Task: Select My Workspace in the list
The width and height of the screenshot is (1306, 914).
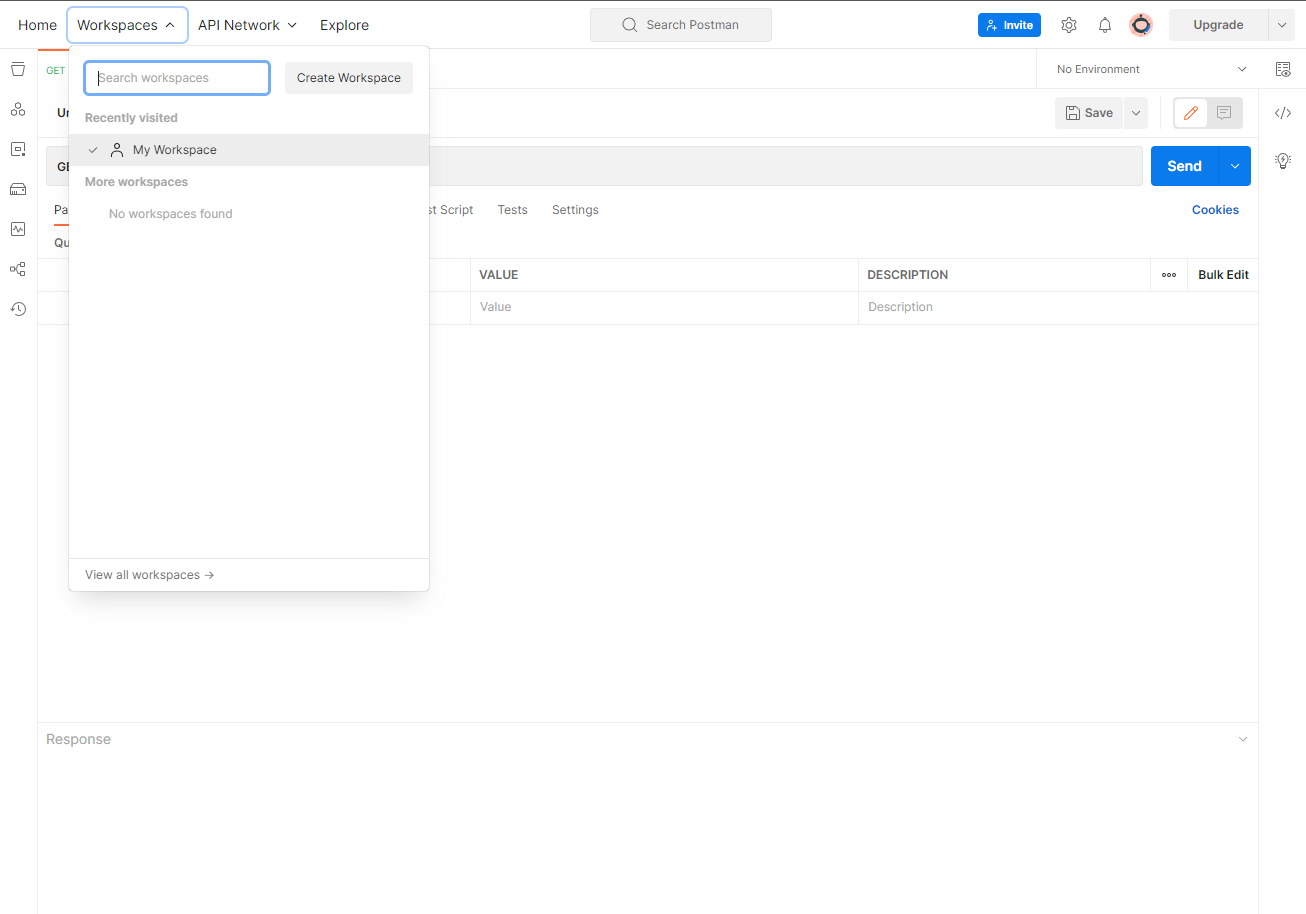Action: pos(249,150)
